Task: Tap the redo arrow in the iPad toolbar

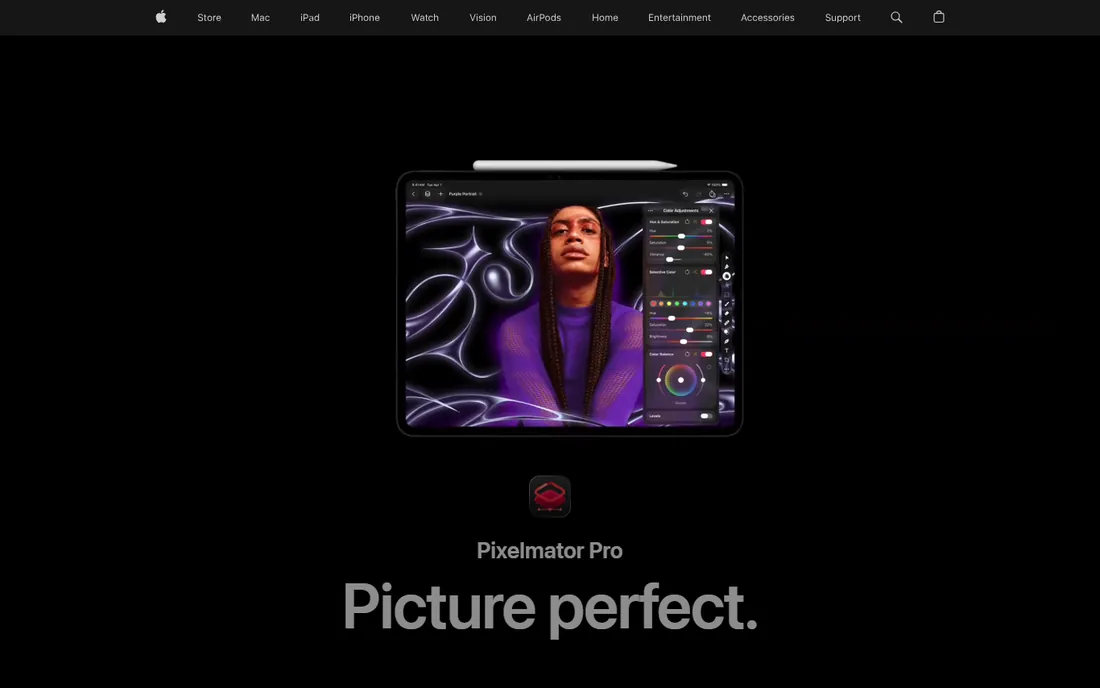Action: point(699,194)
